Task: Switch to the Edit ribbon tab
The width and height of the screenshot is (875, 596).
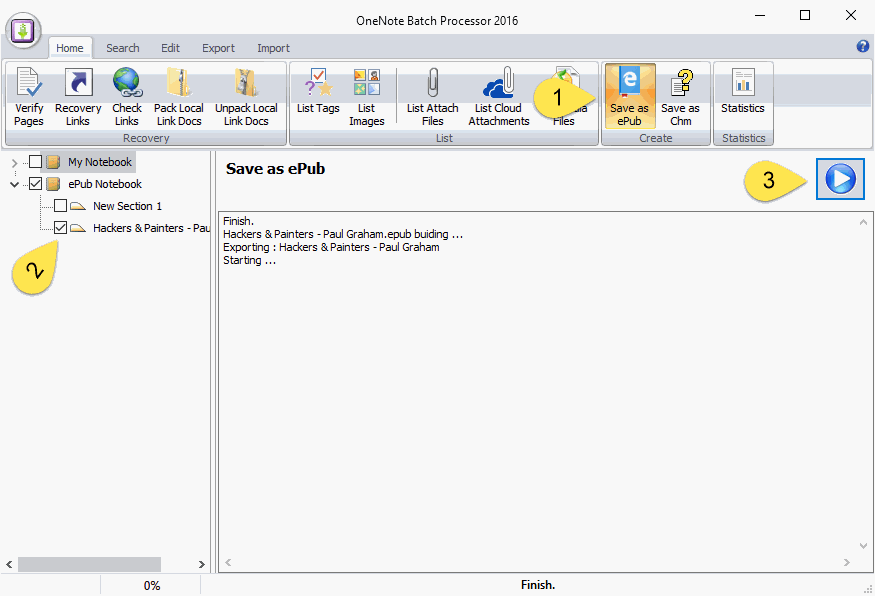Action: coord(170,48)
